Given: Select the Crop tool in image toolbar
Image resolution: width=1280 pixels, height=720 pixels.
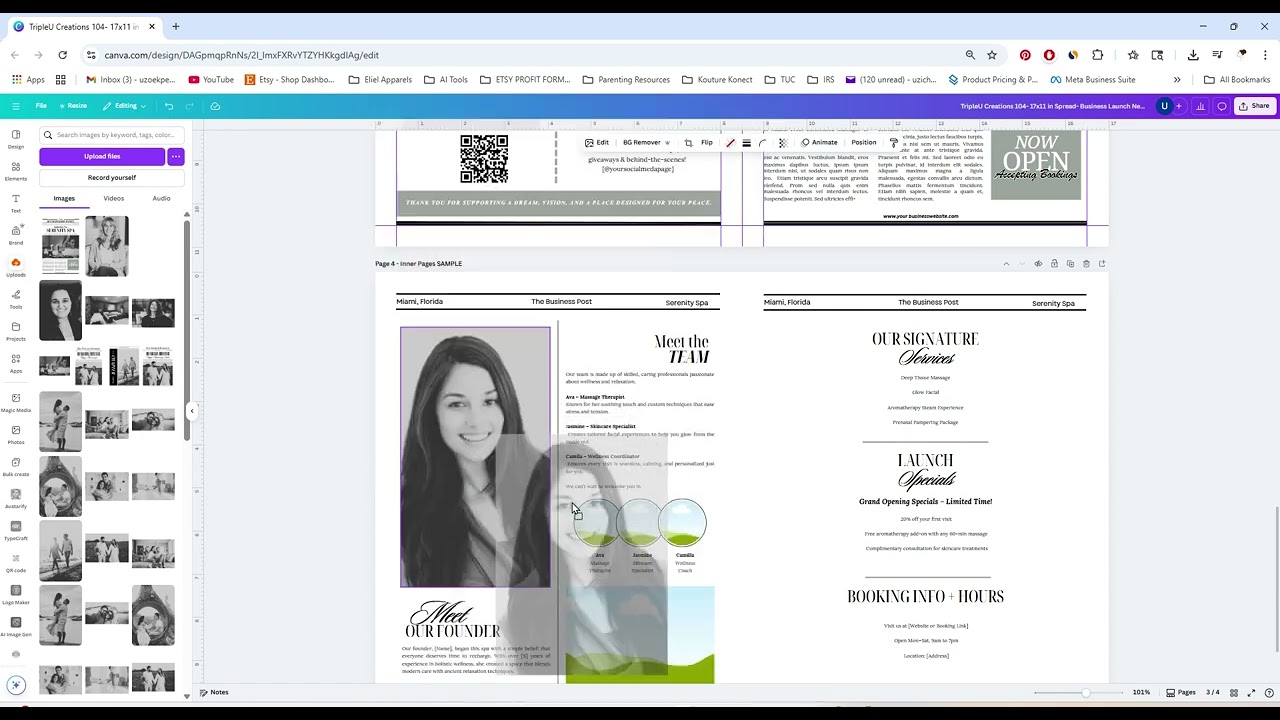Looking at the screenshot, I should coord(688,143).
